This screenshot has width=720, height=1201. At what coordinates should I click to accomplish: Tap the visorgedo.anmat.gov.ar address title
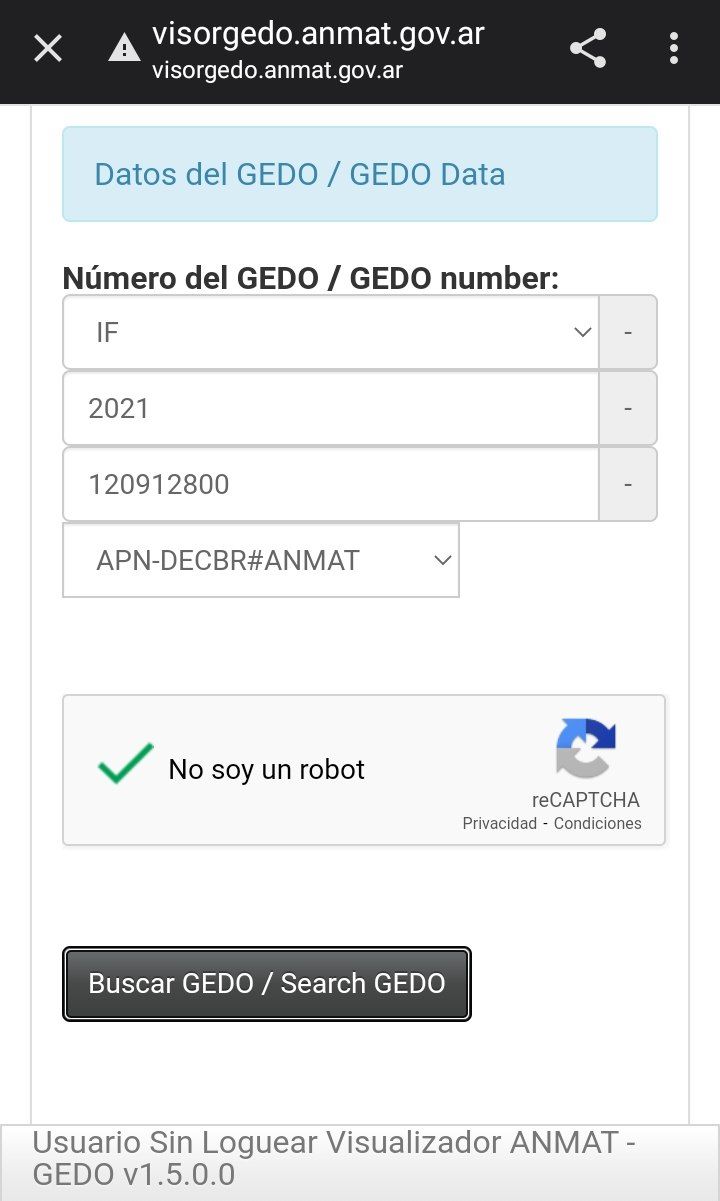[x=318, y=34]
